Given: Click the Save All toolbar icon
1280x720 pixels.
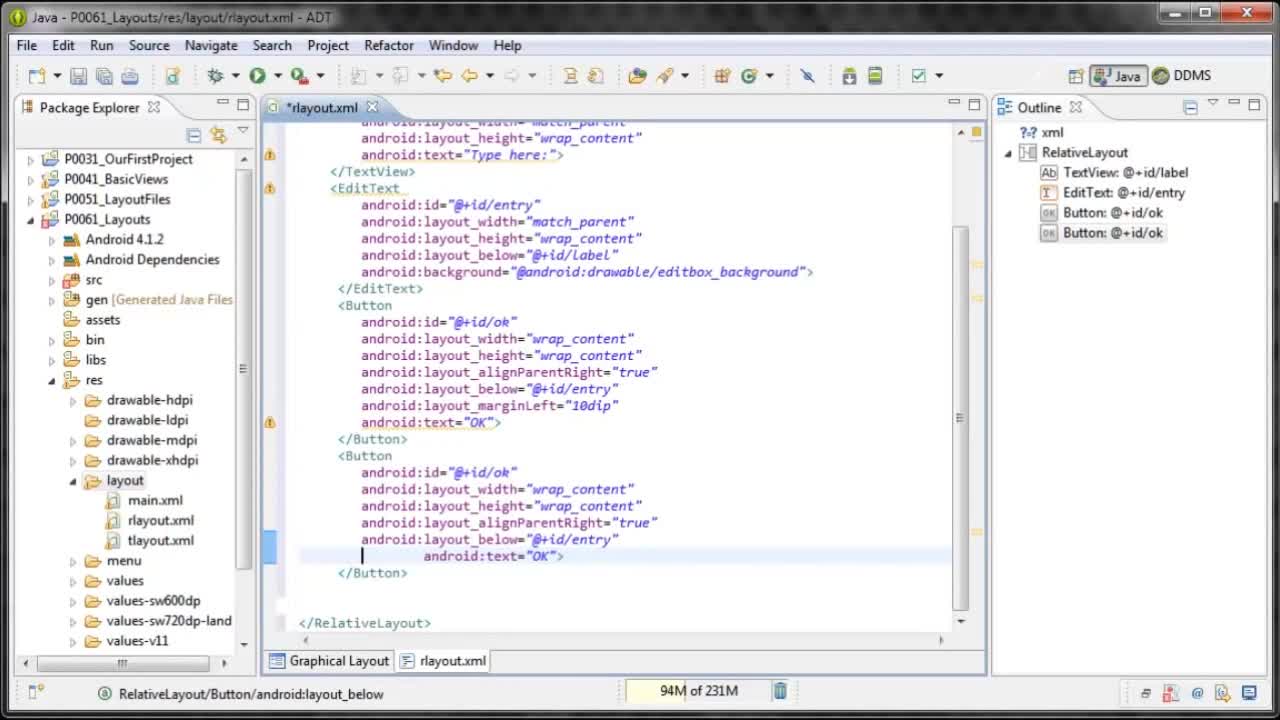Looking at the screenshot, I should [x=104, y=76].
